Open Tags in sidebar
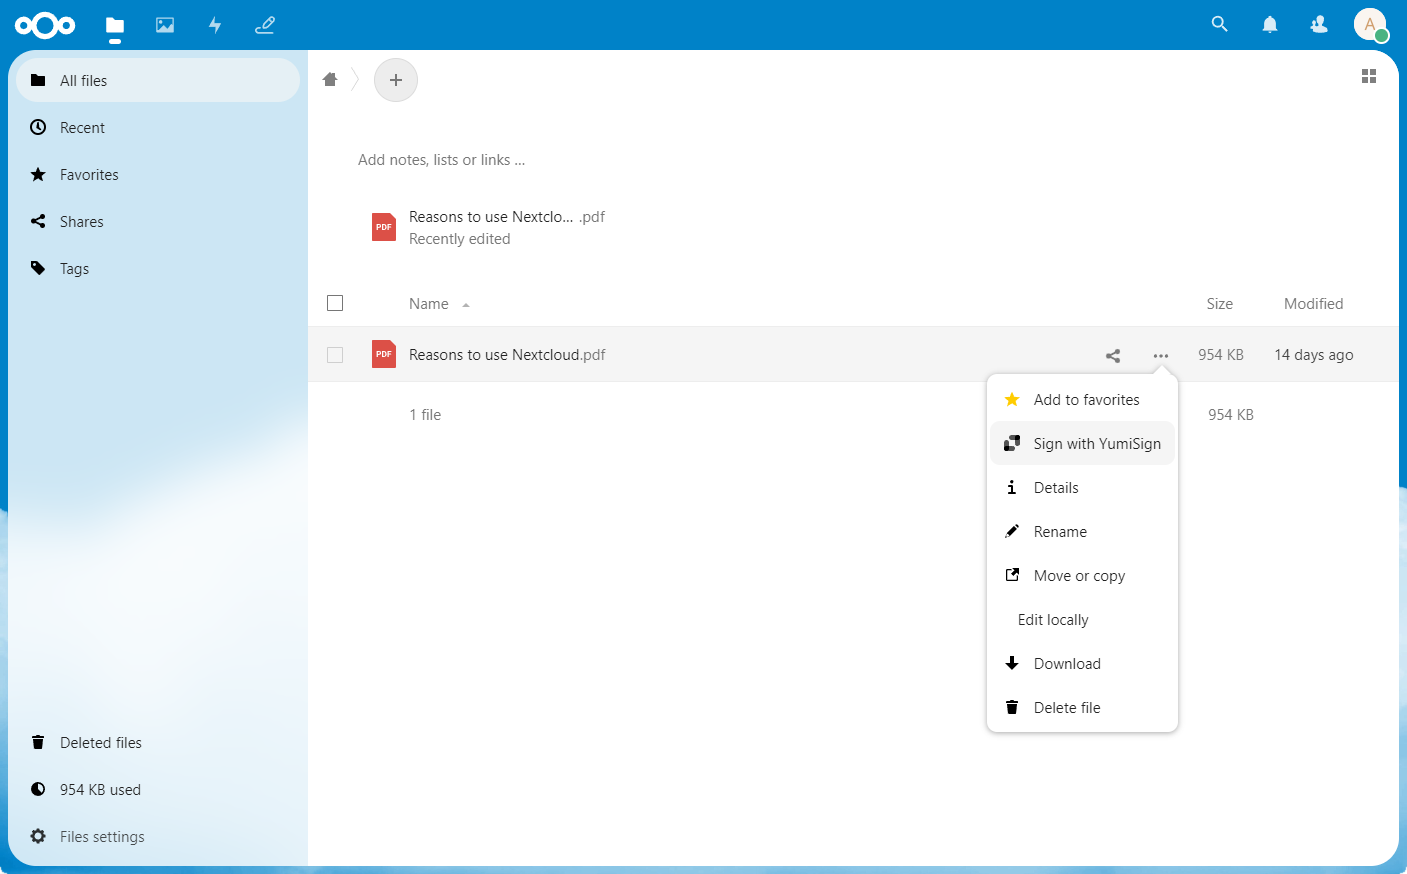 point(158,268)
